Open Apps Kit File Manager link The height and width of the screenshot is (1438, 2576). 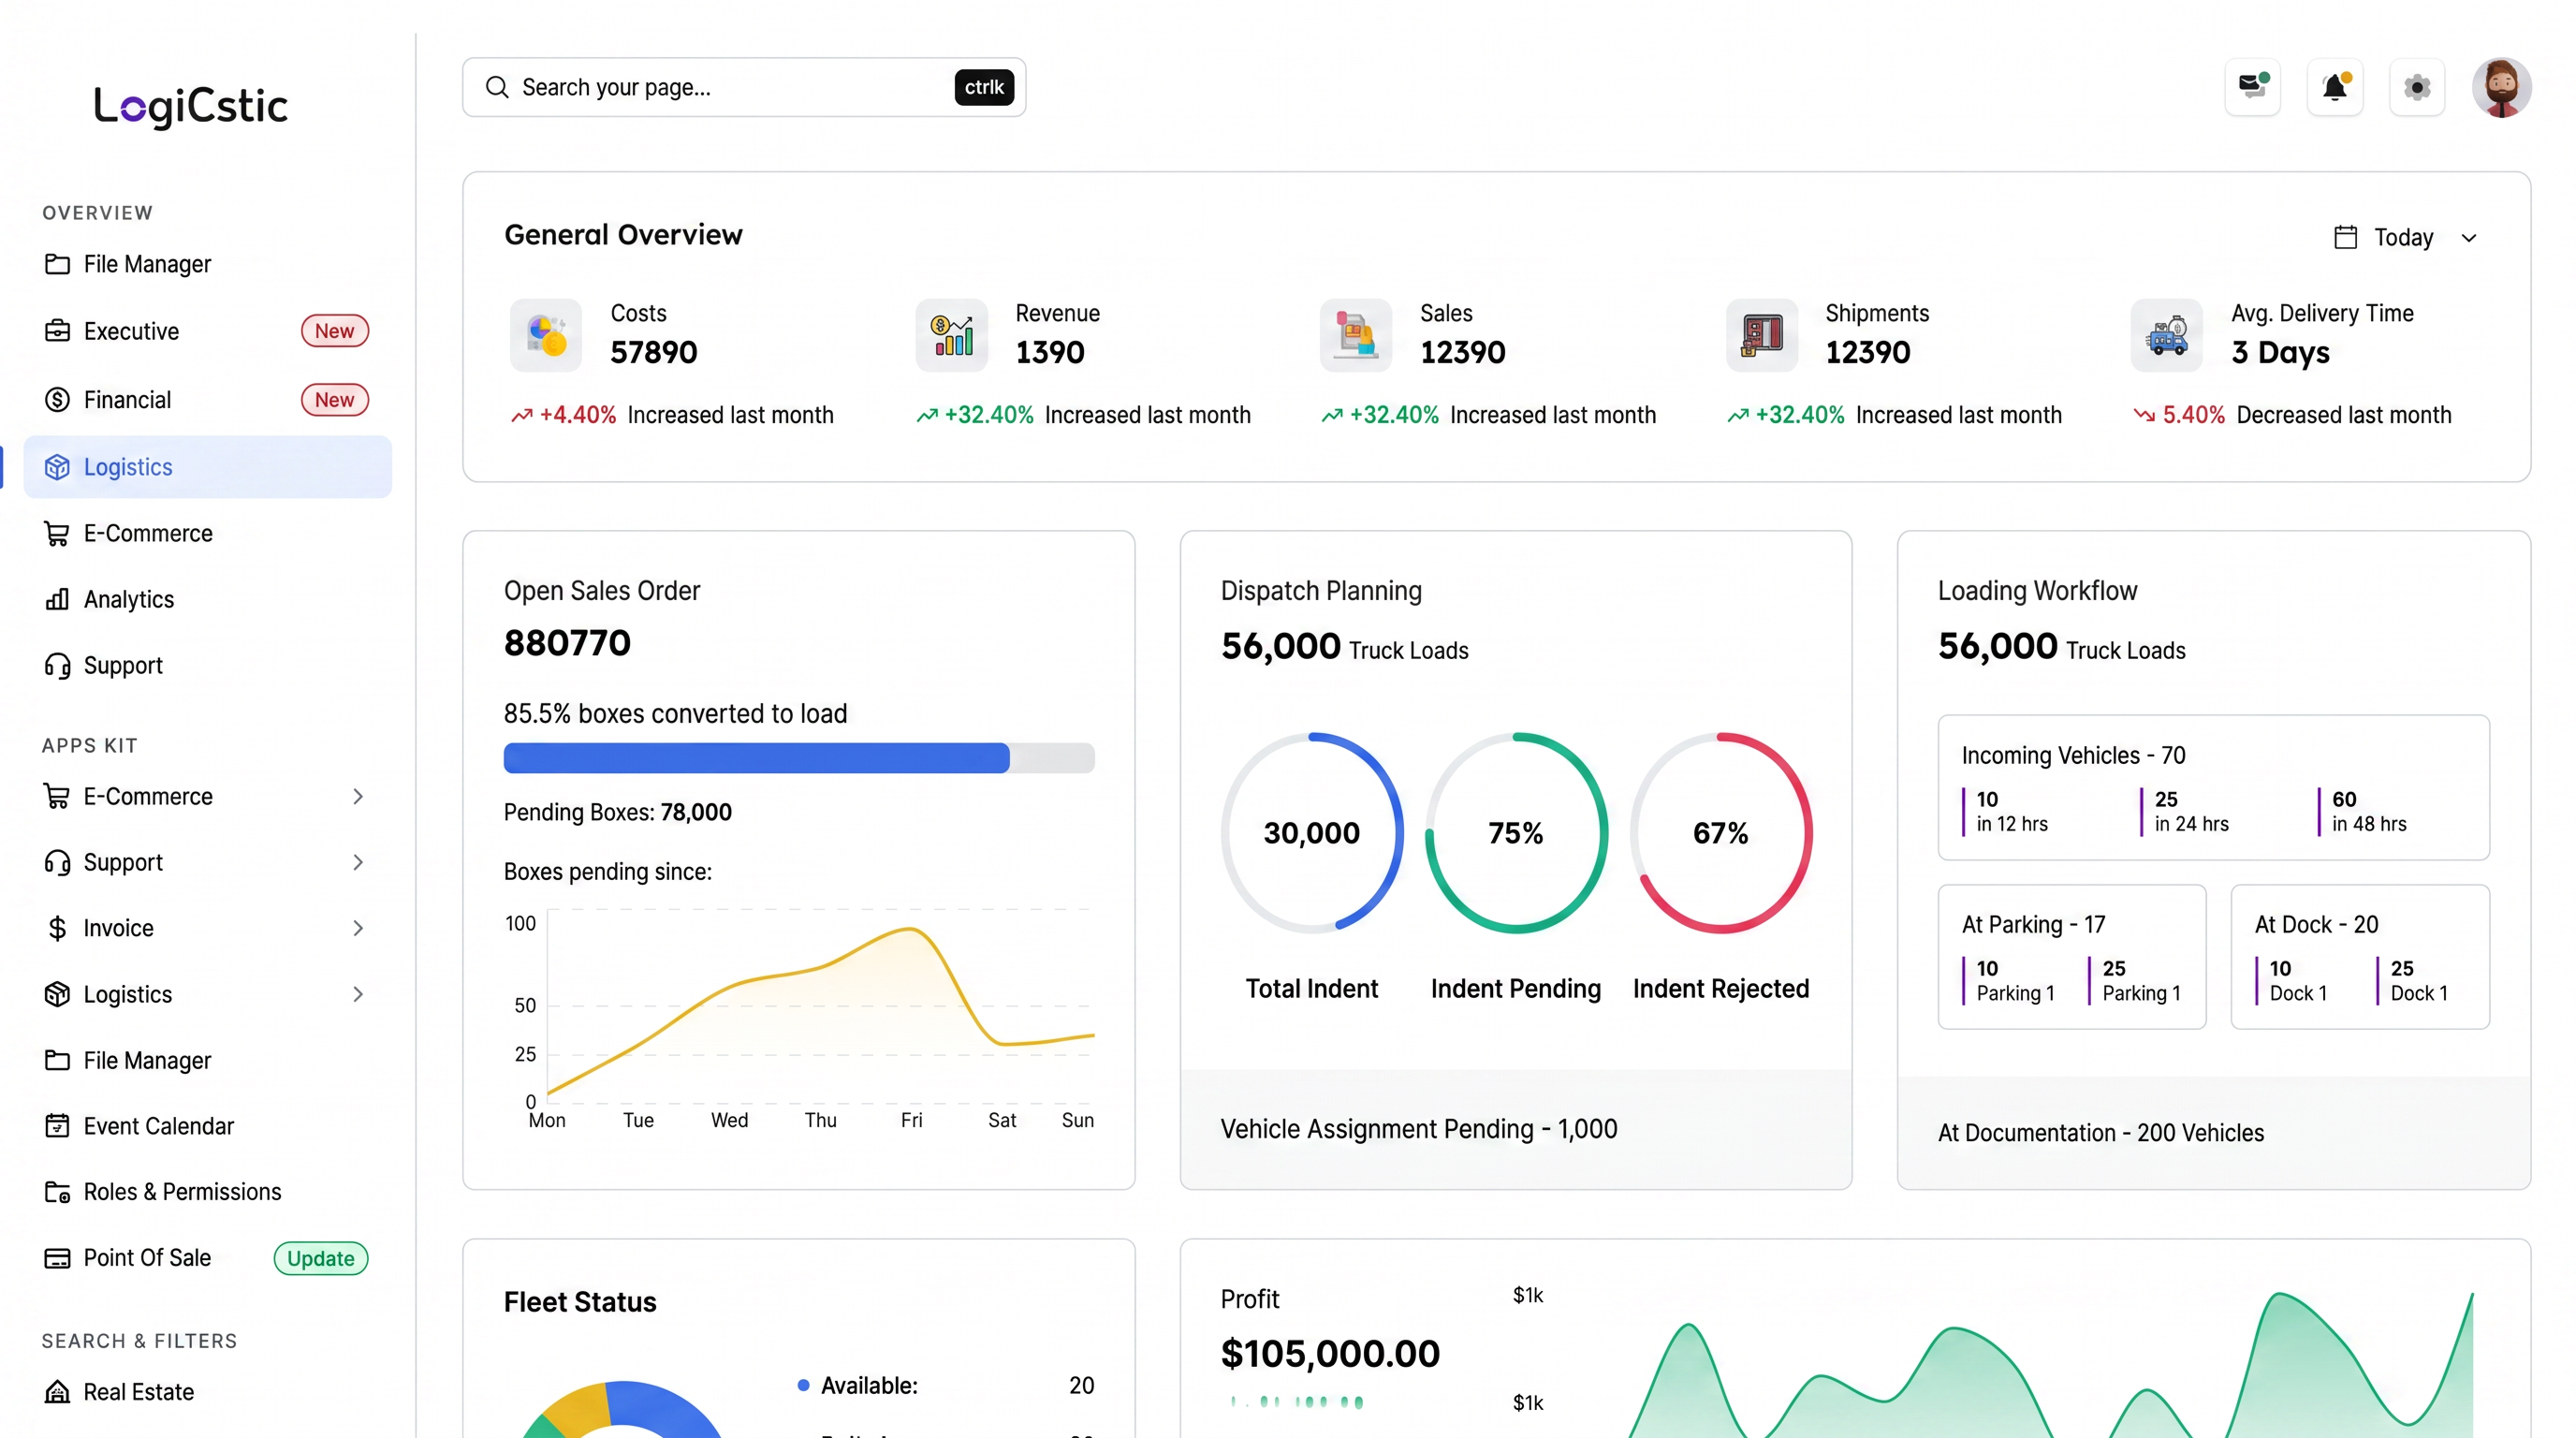(x=207, y=1060)
